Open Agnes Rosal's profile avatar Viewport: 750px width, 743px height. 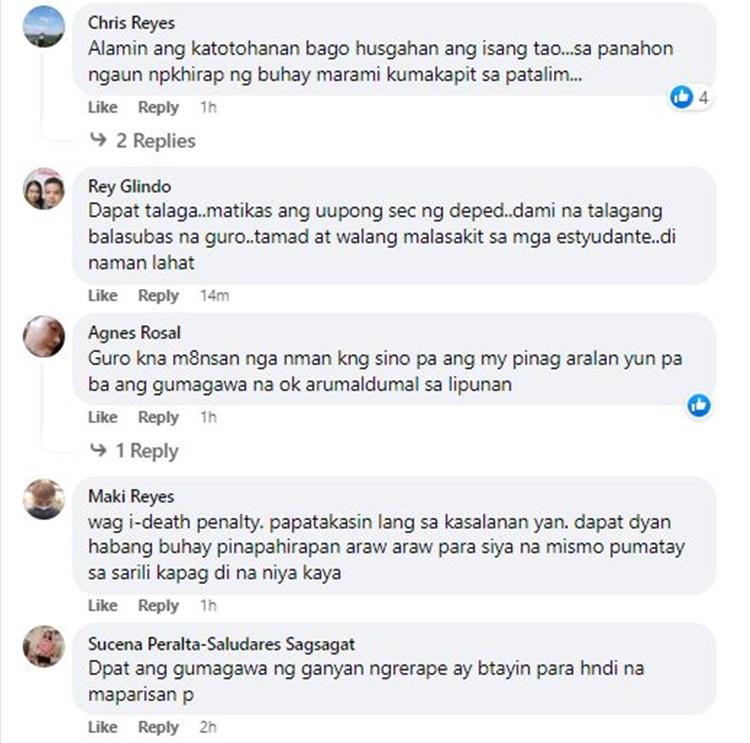tap(44, 336)
